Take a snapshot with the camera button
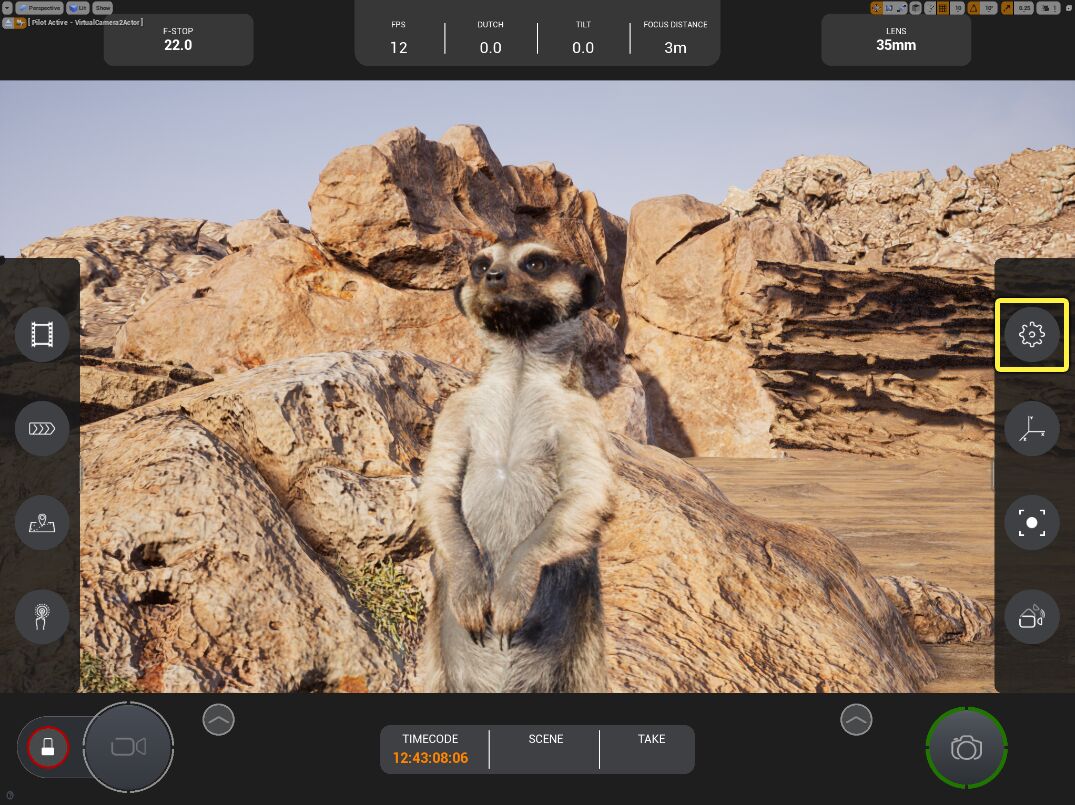This screenshot has height=805, width=1075. click(966, 748)
